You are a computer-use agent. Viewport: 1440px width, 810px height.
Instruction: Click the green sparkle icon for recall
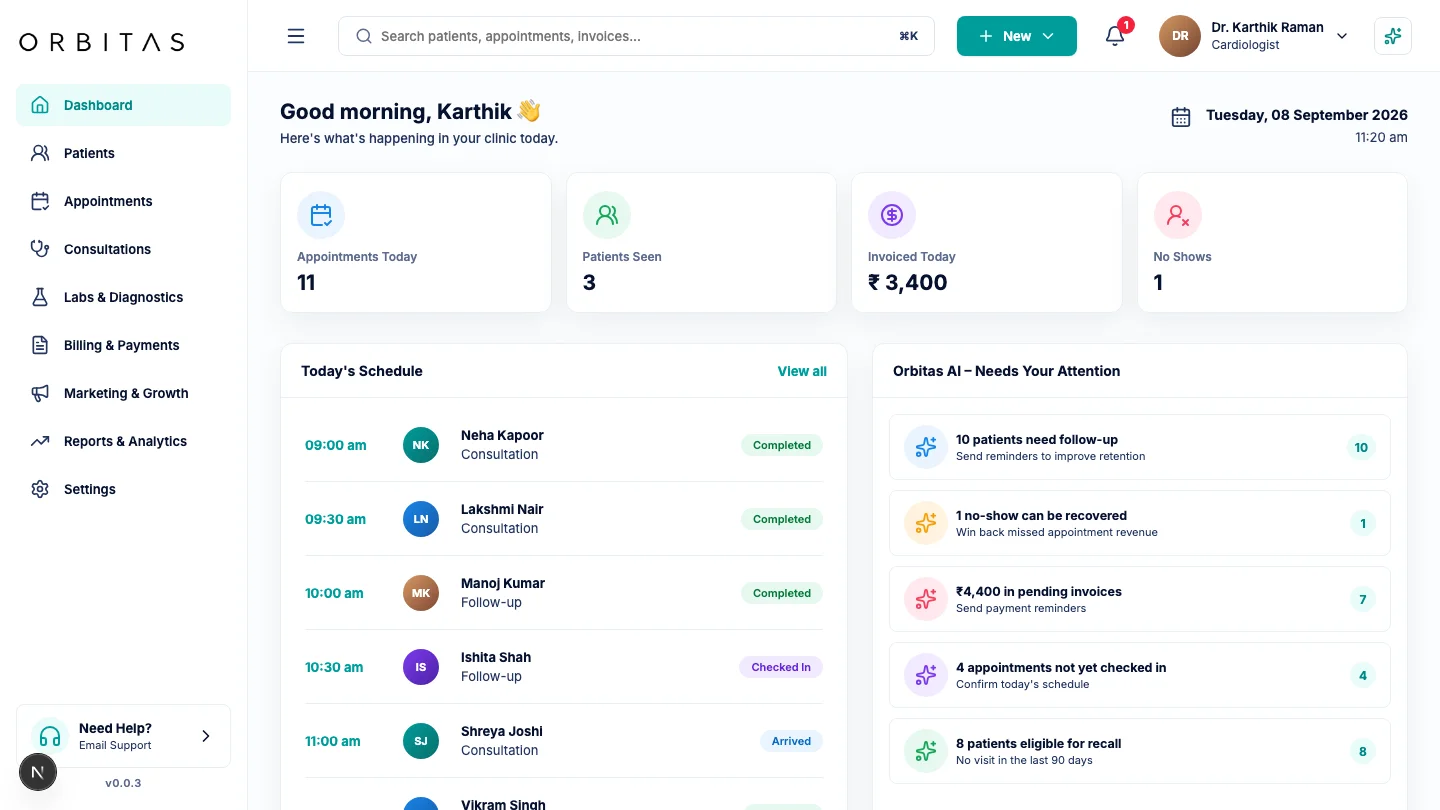[x=926, y=751]
